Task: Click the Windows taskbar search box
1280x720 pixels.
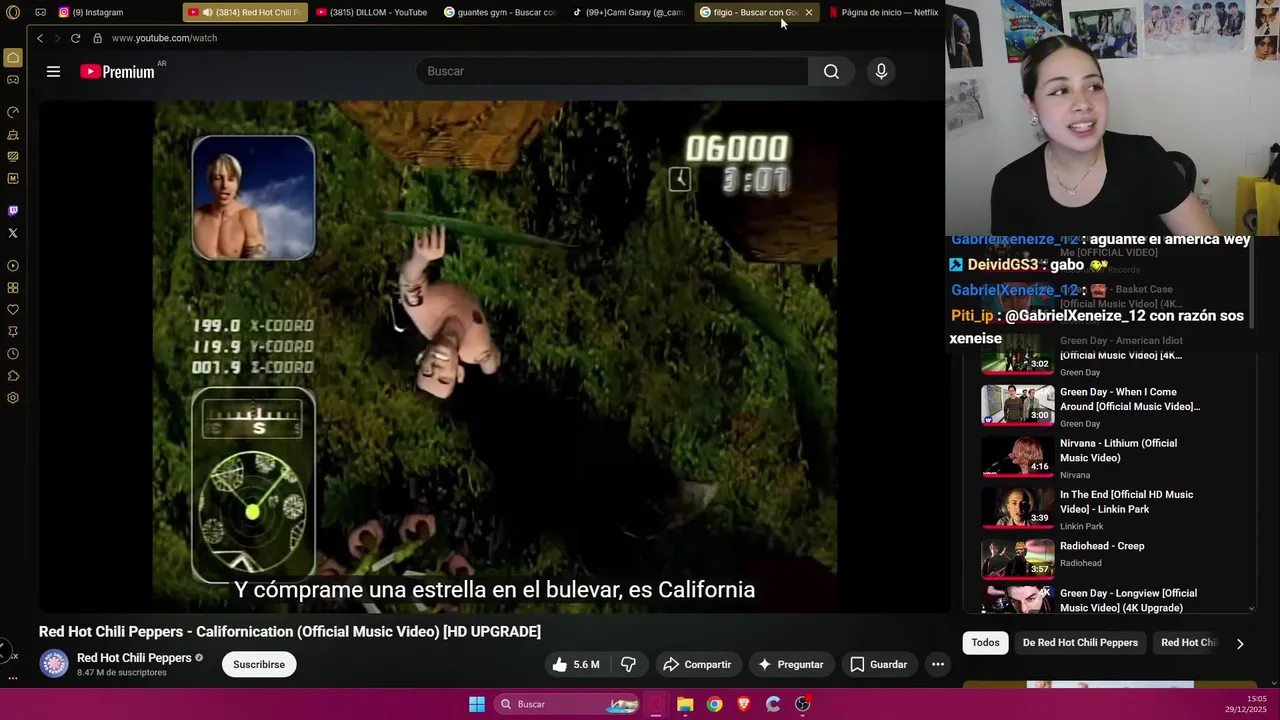Action: 568,704
